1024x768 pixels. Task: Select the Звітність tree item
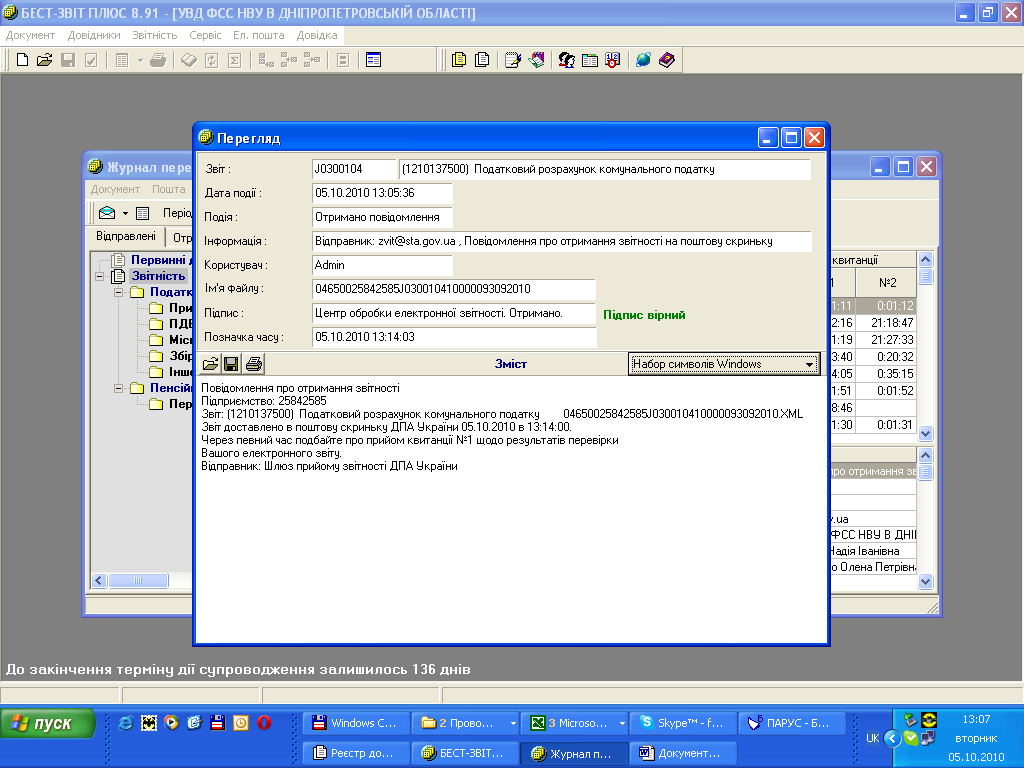point(159,276)
